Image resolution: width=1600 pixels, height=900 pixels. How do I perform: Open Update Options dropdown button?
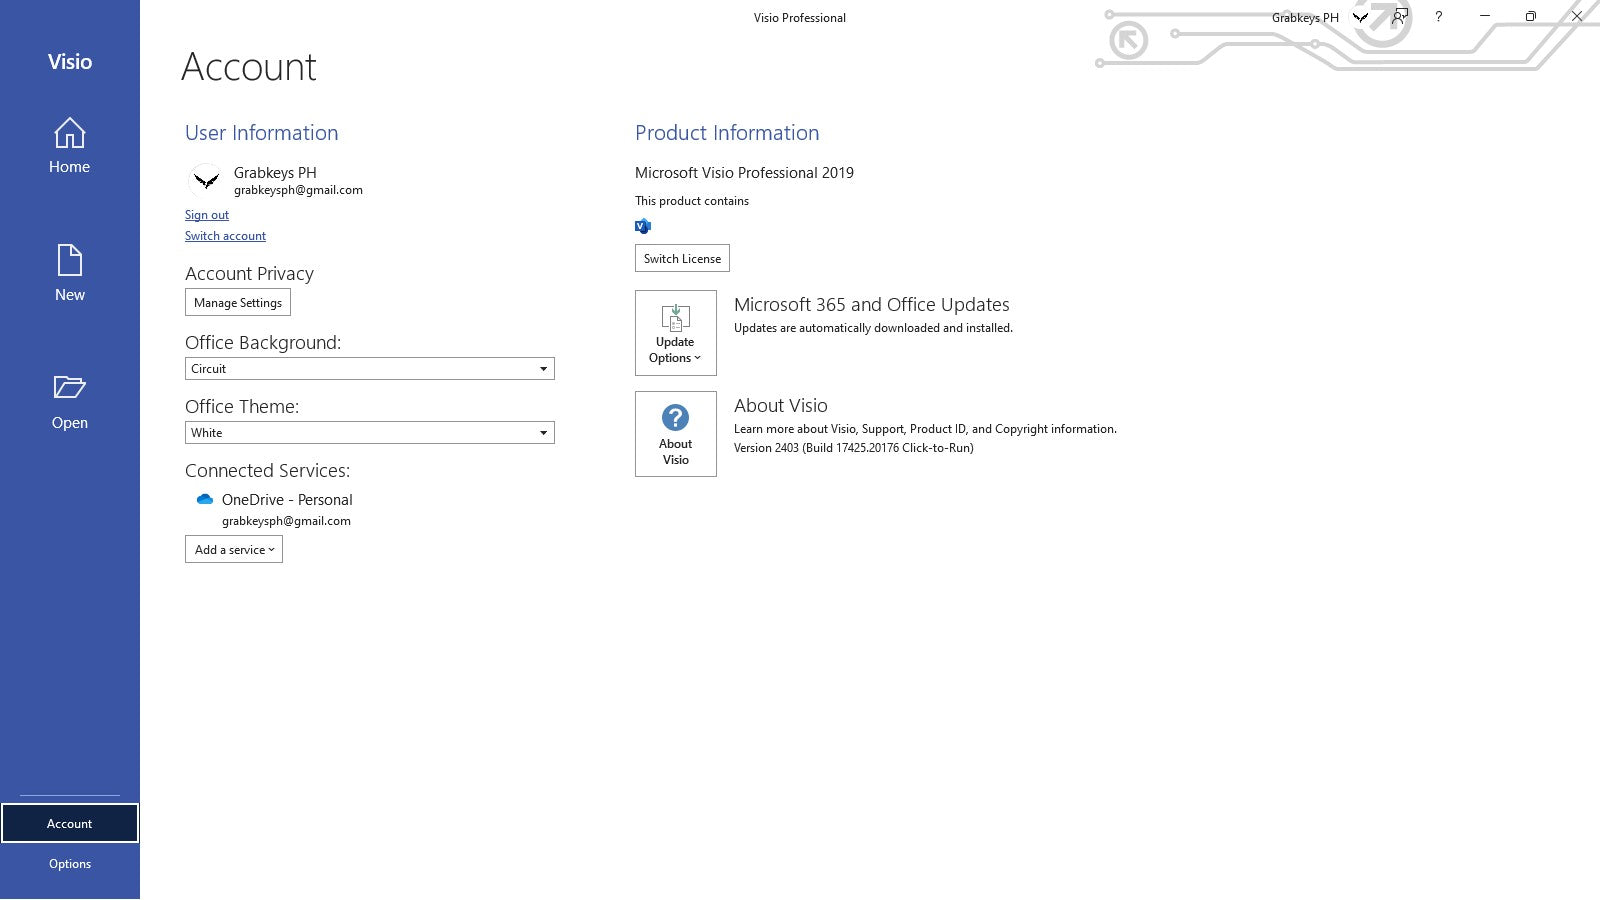676,333
